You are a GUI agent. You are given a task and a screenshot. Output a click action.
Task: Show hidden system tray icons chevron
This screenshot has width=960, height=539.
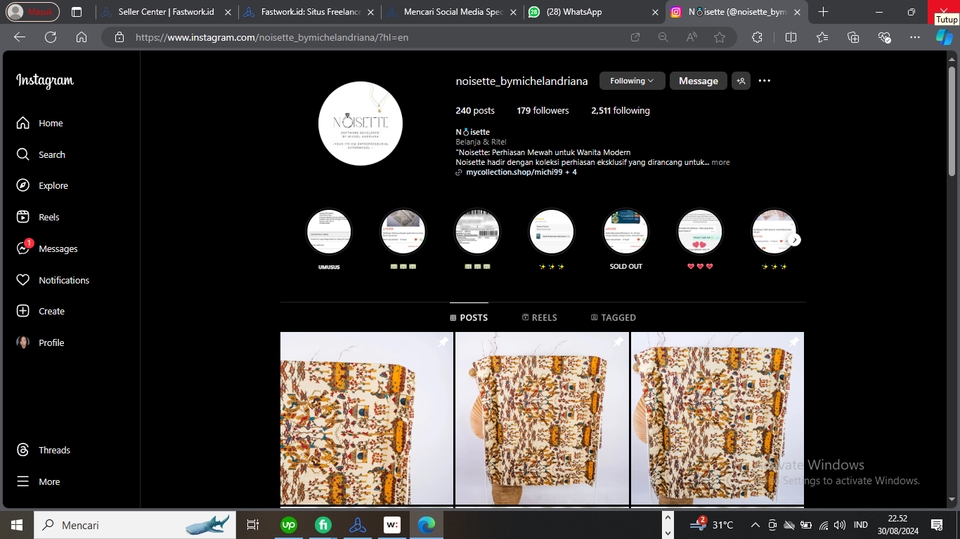tap(755, 525)
